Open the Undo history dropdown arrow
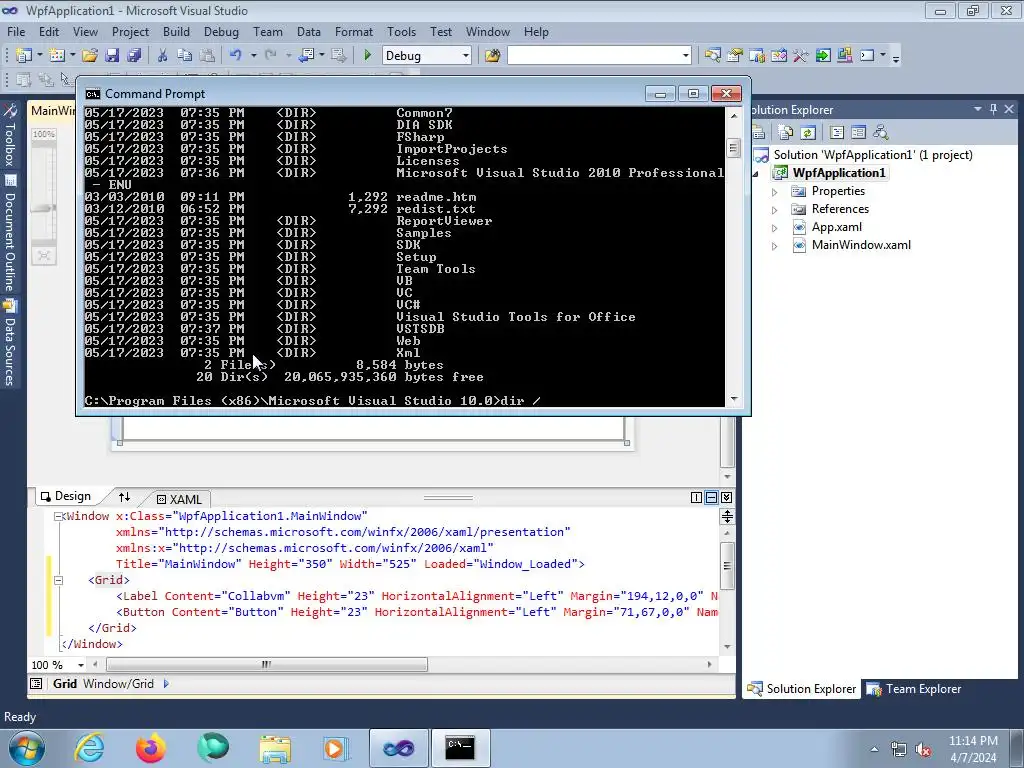Screen dimensions: 1024x768 pyautogui.click(x=253, y=56)
